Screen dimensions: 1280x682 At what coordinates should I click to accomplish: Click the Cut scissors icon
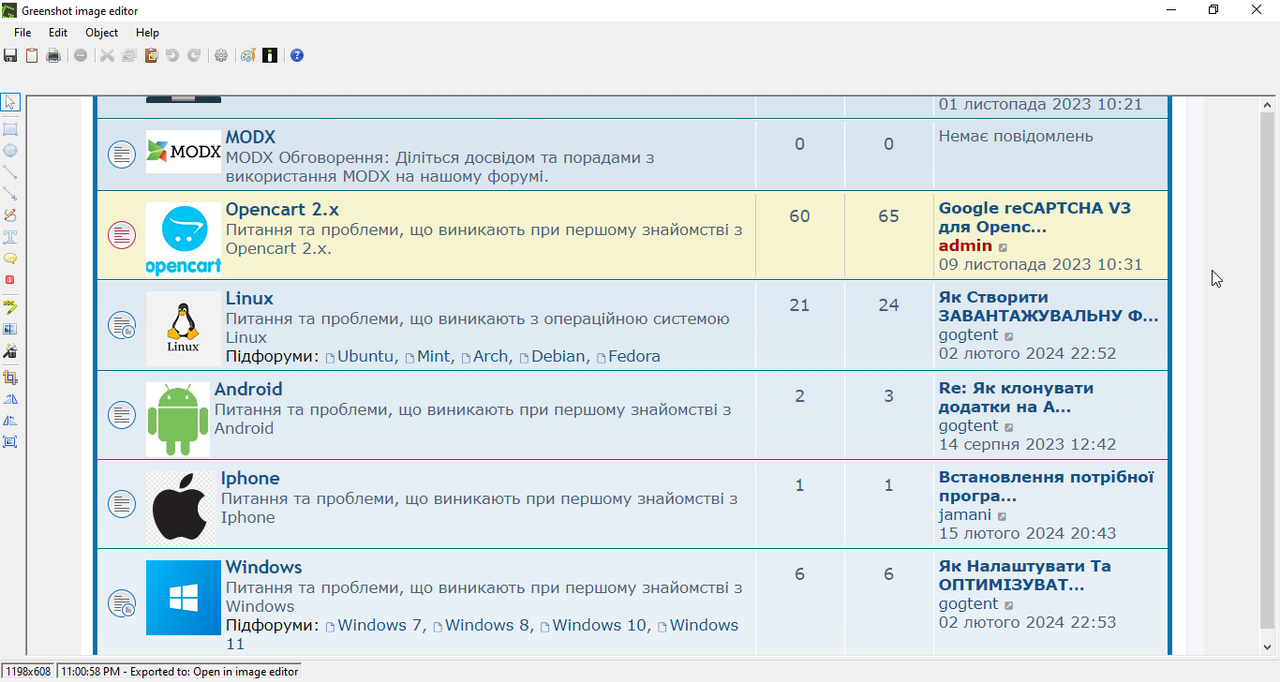tap(107, 56)
